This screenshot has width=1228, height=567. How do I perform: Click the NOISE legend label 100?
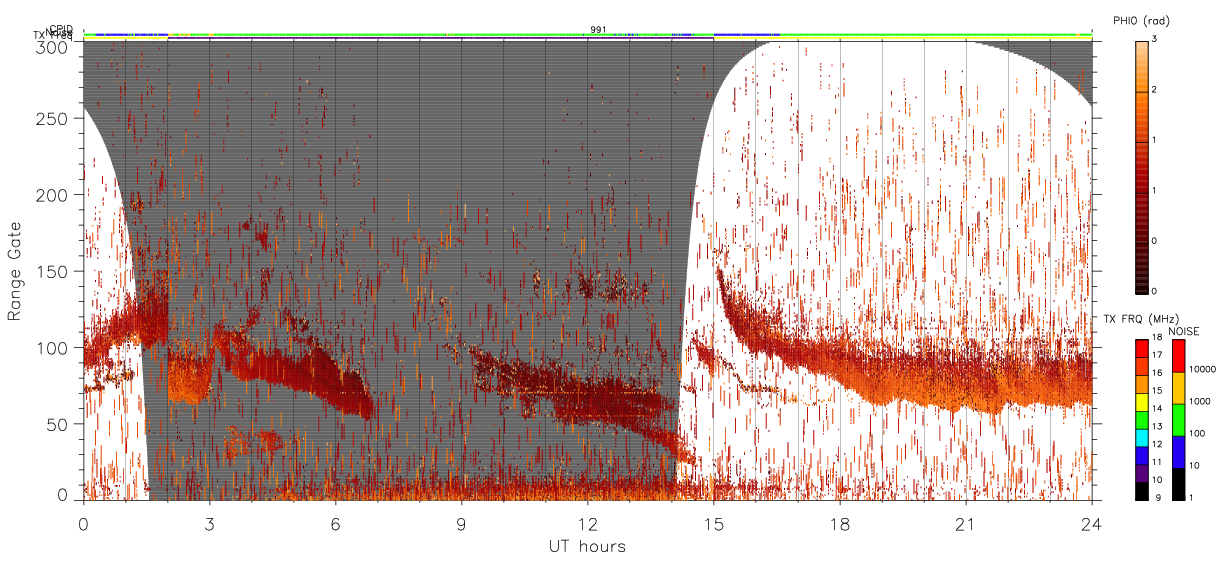click(x=1199, y=434)
